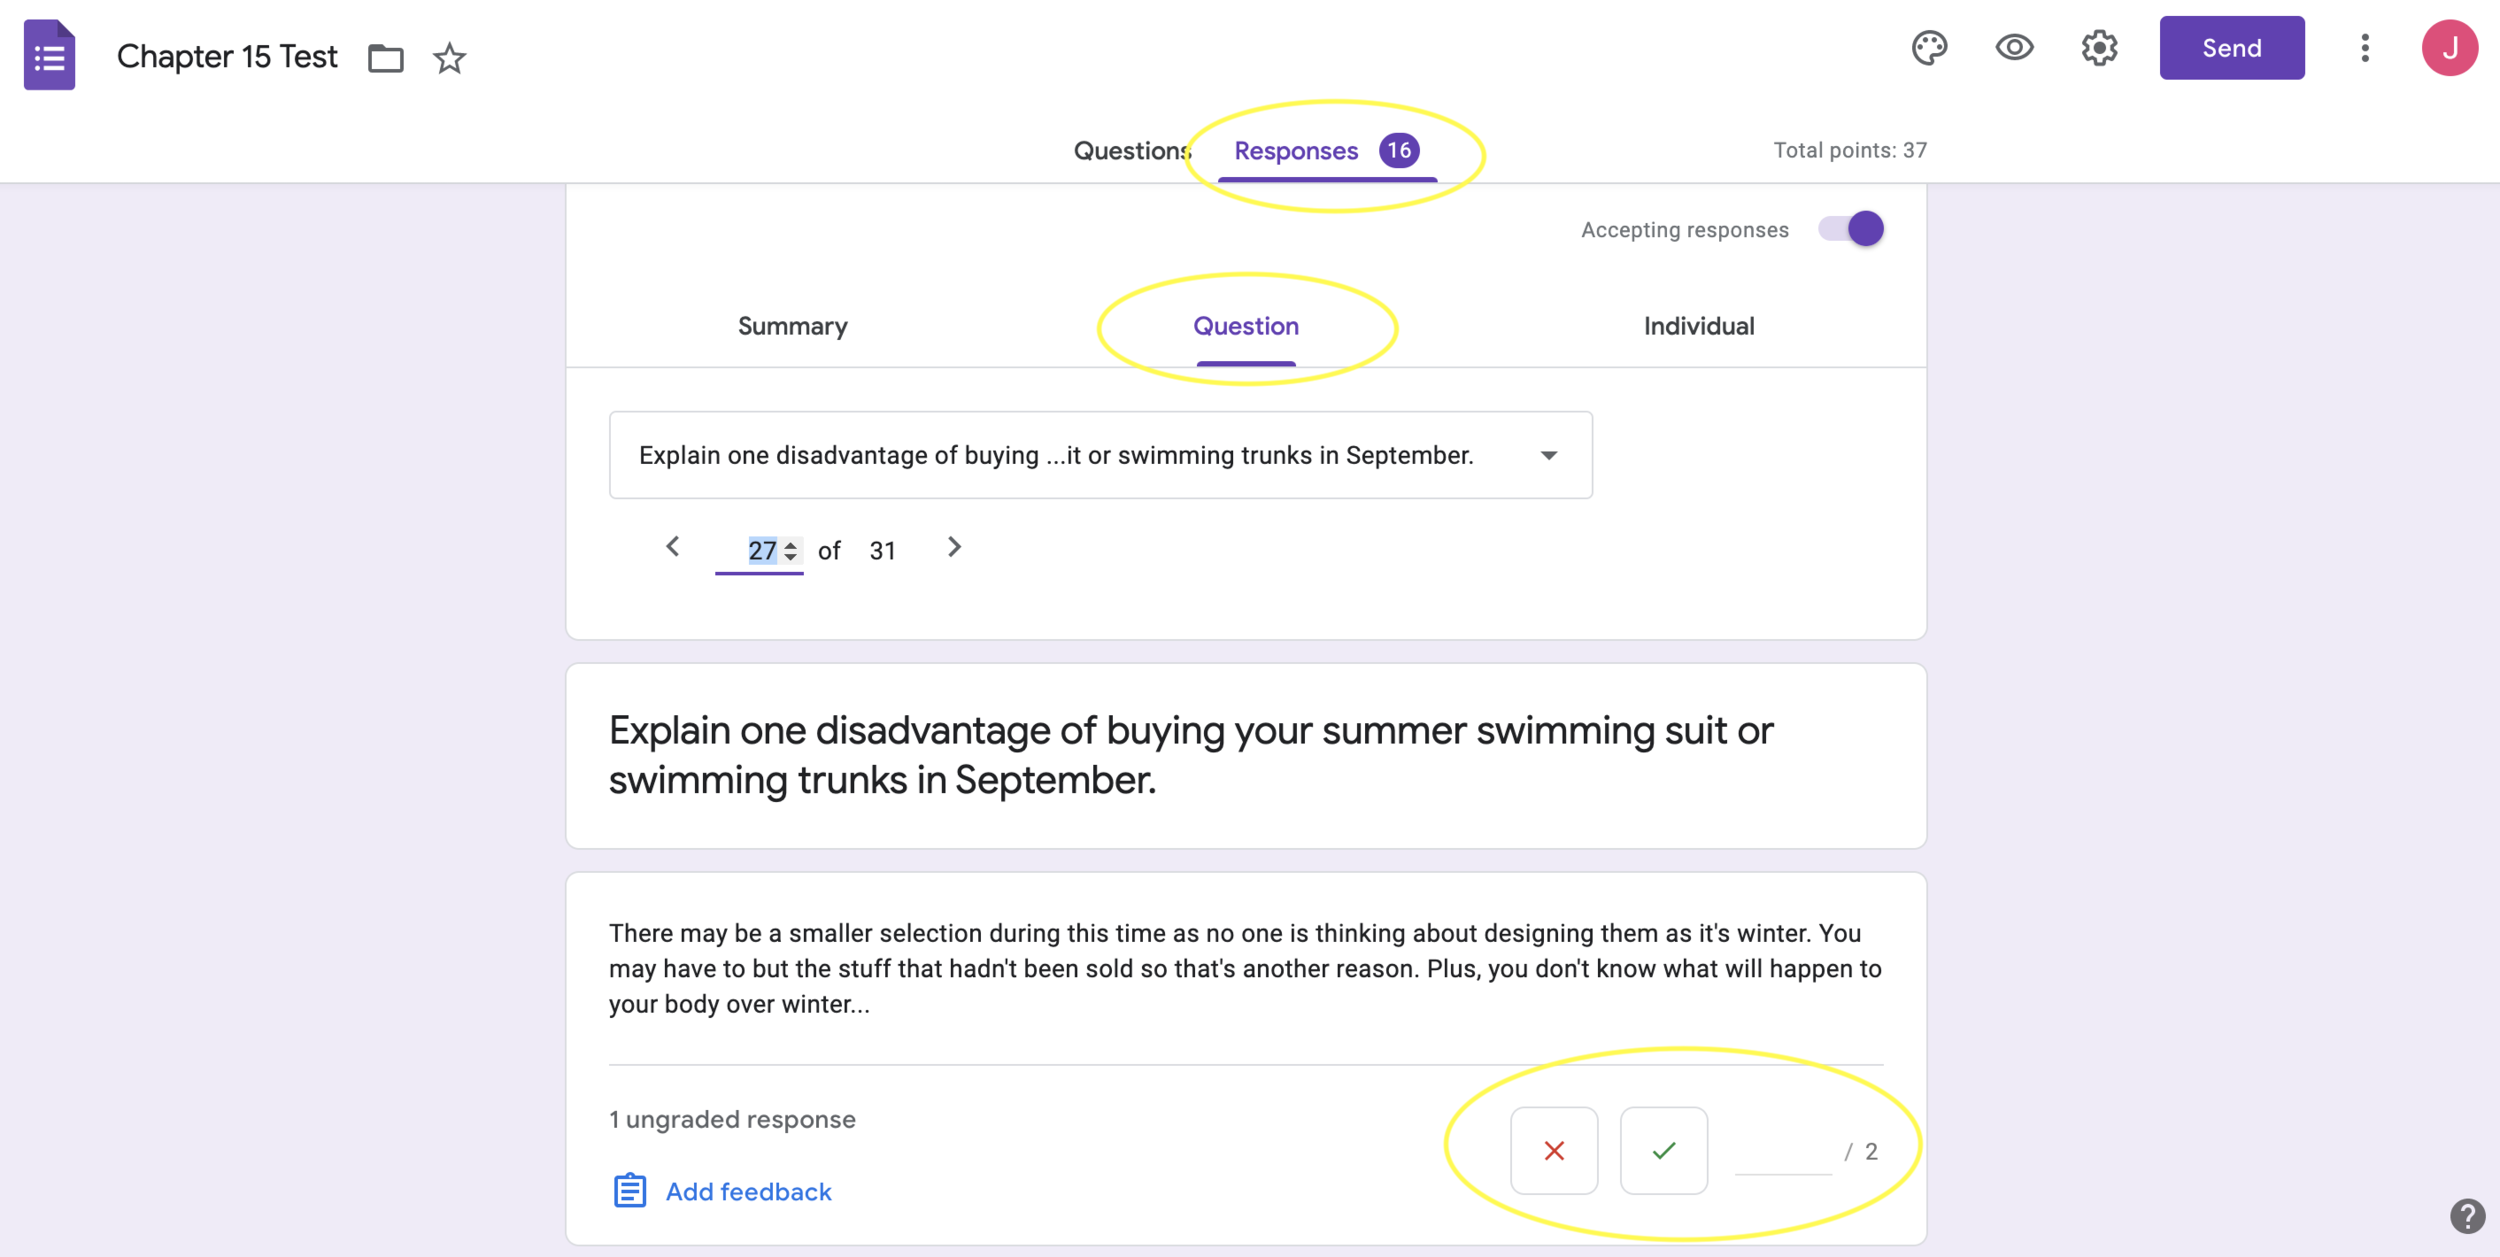Open the more options menu
Screen dimensions: 2500x1257
[2364, 48]
